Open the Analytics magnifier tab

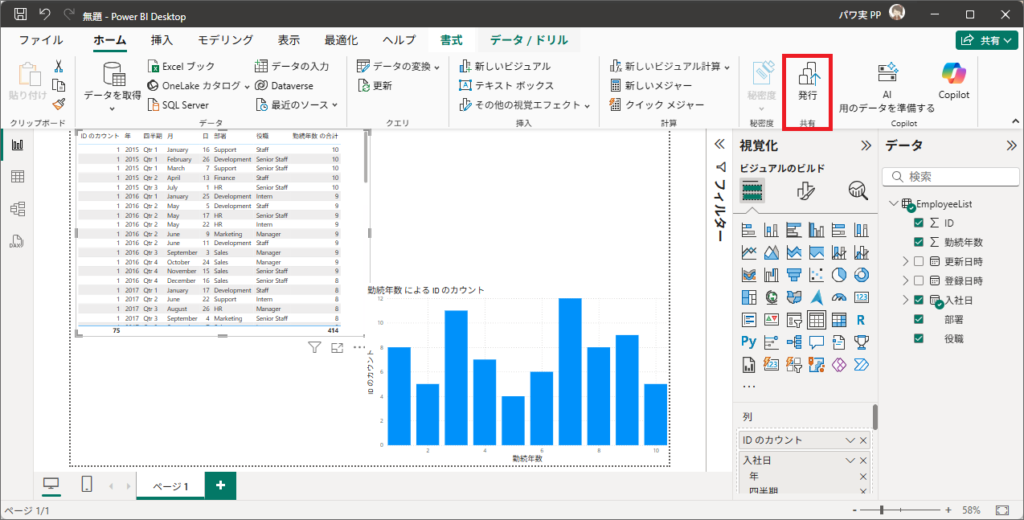click(857, 191)
